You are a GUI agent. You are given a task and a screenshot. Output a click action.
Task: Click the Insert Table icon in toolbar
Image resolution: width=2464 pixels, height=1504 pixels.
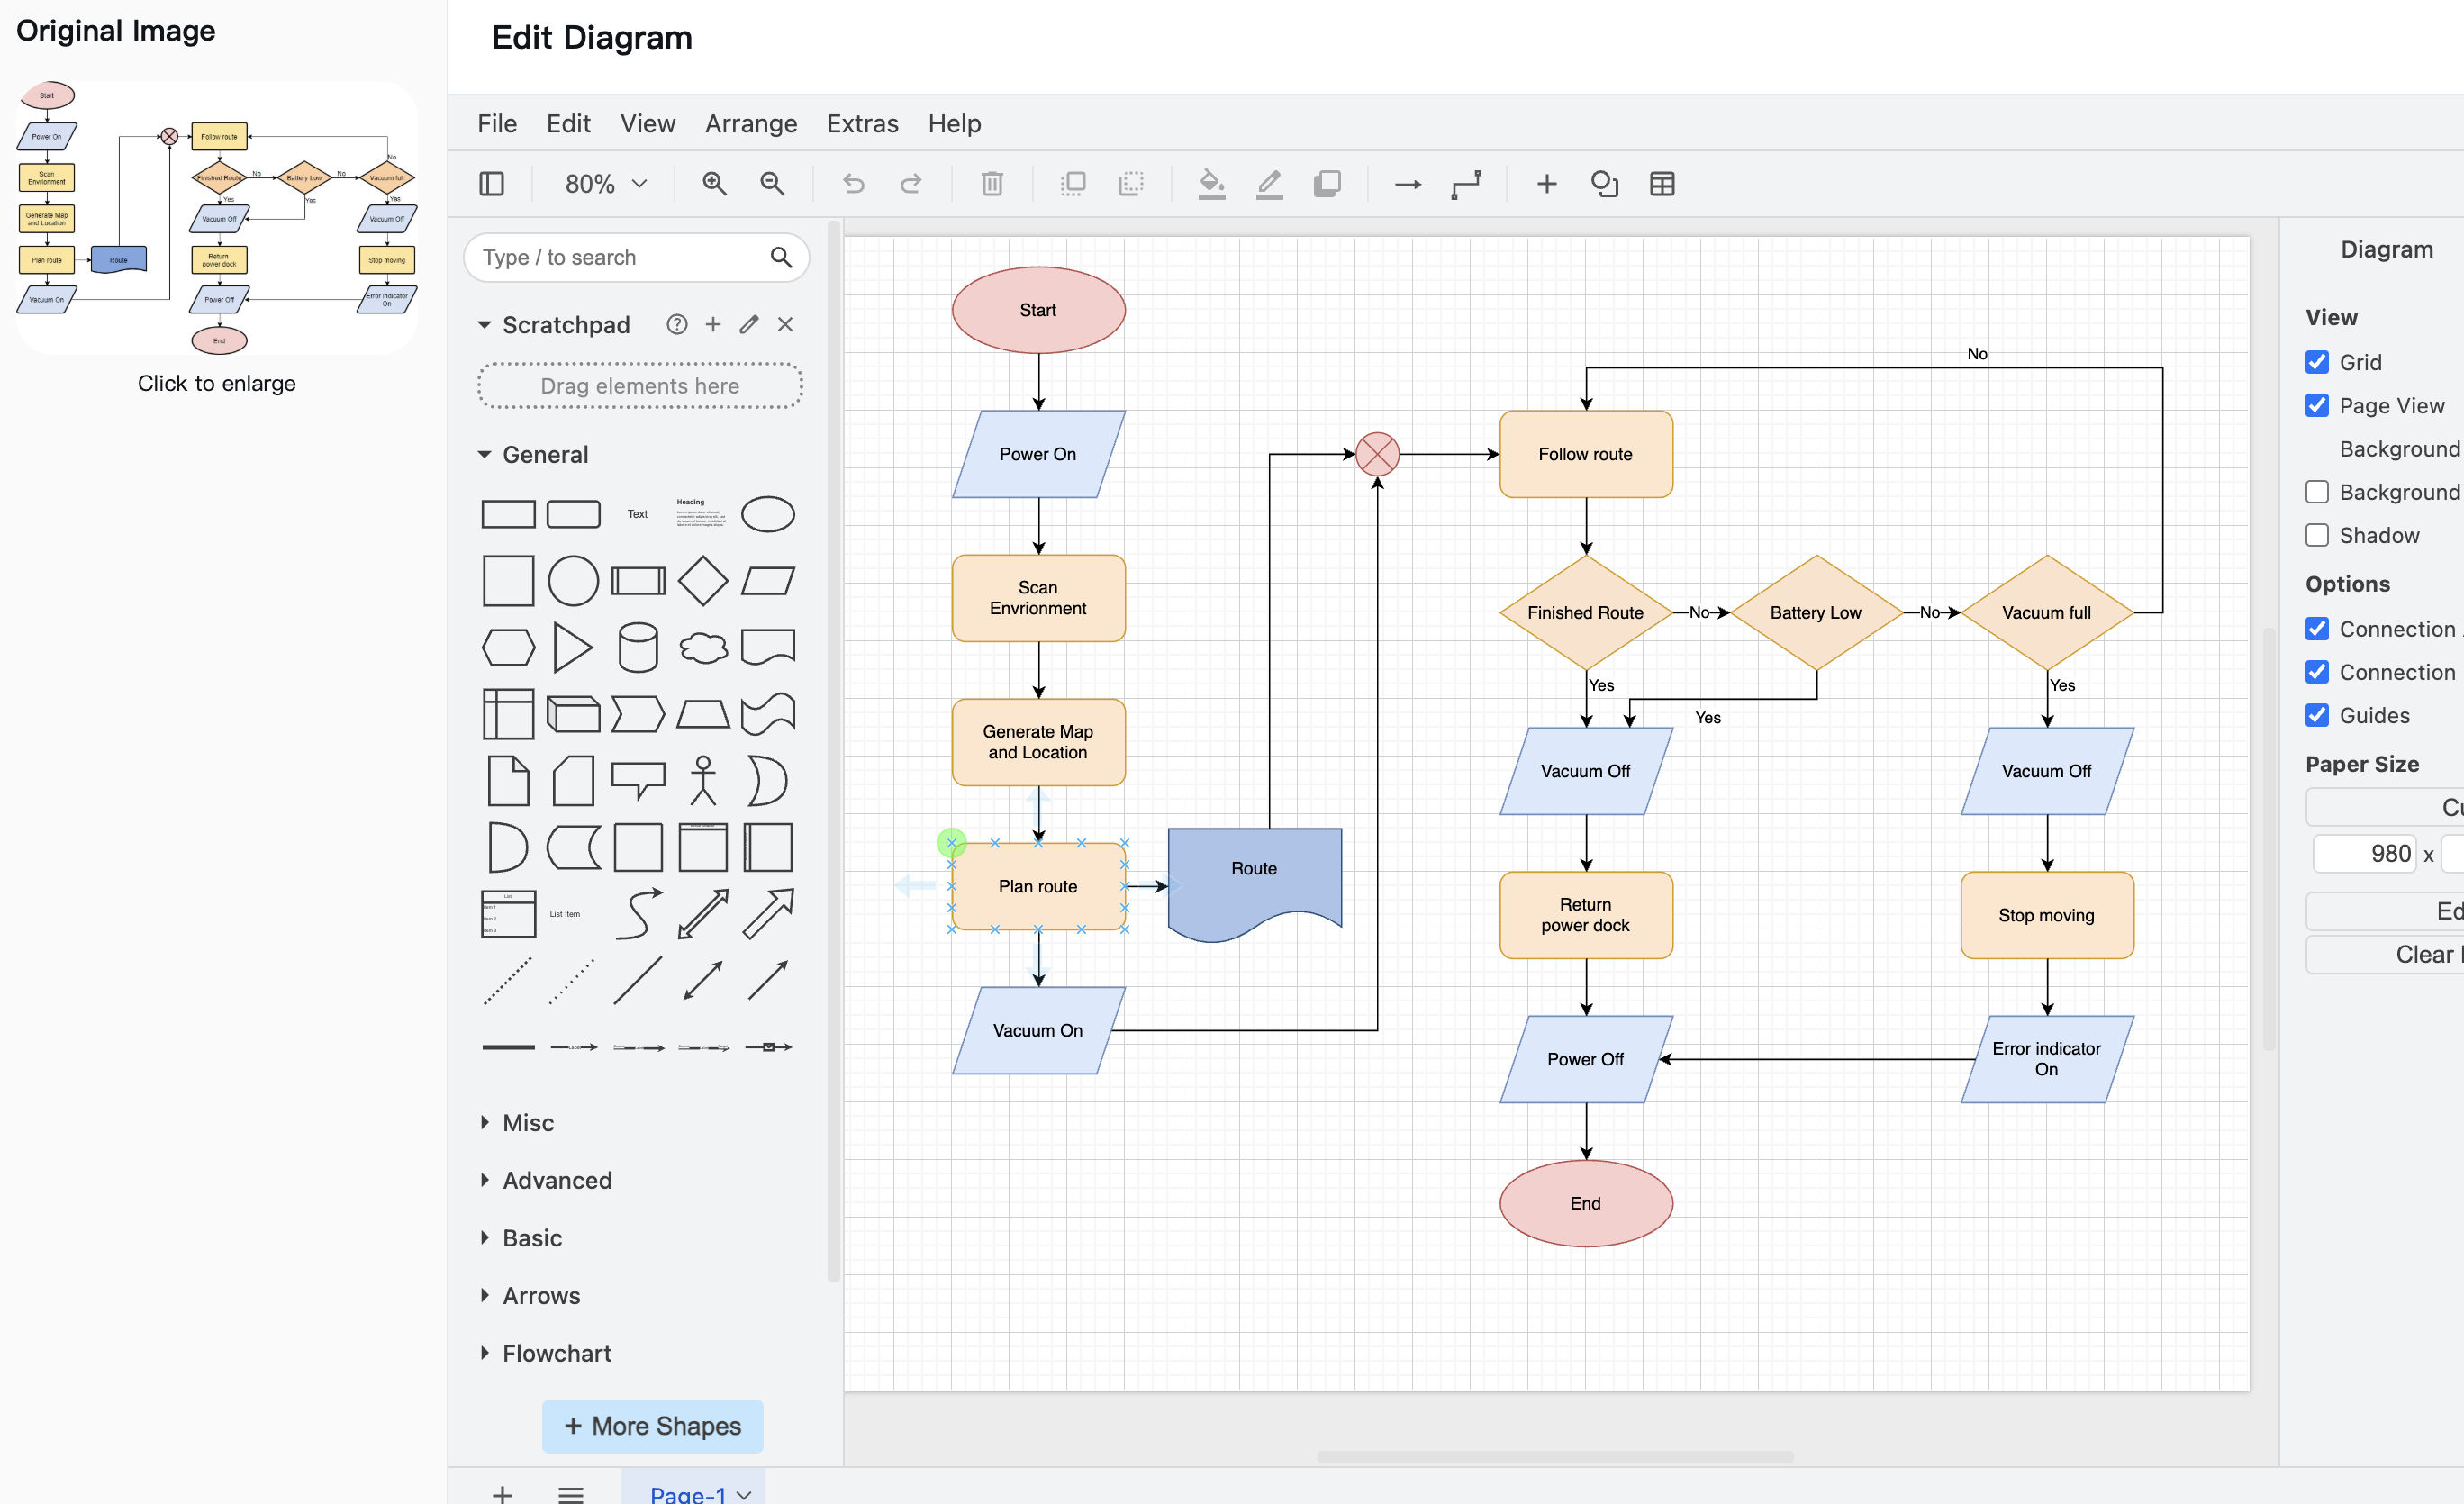(1662, 184)
